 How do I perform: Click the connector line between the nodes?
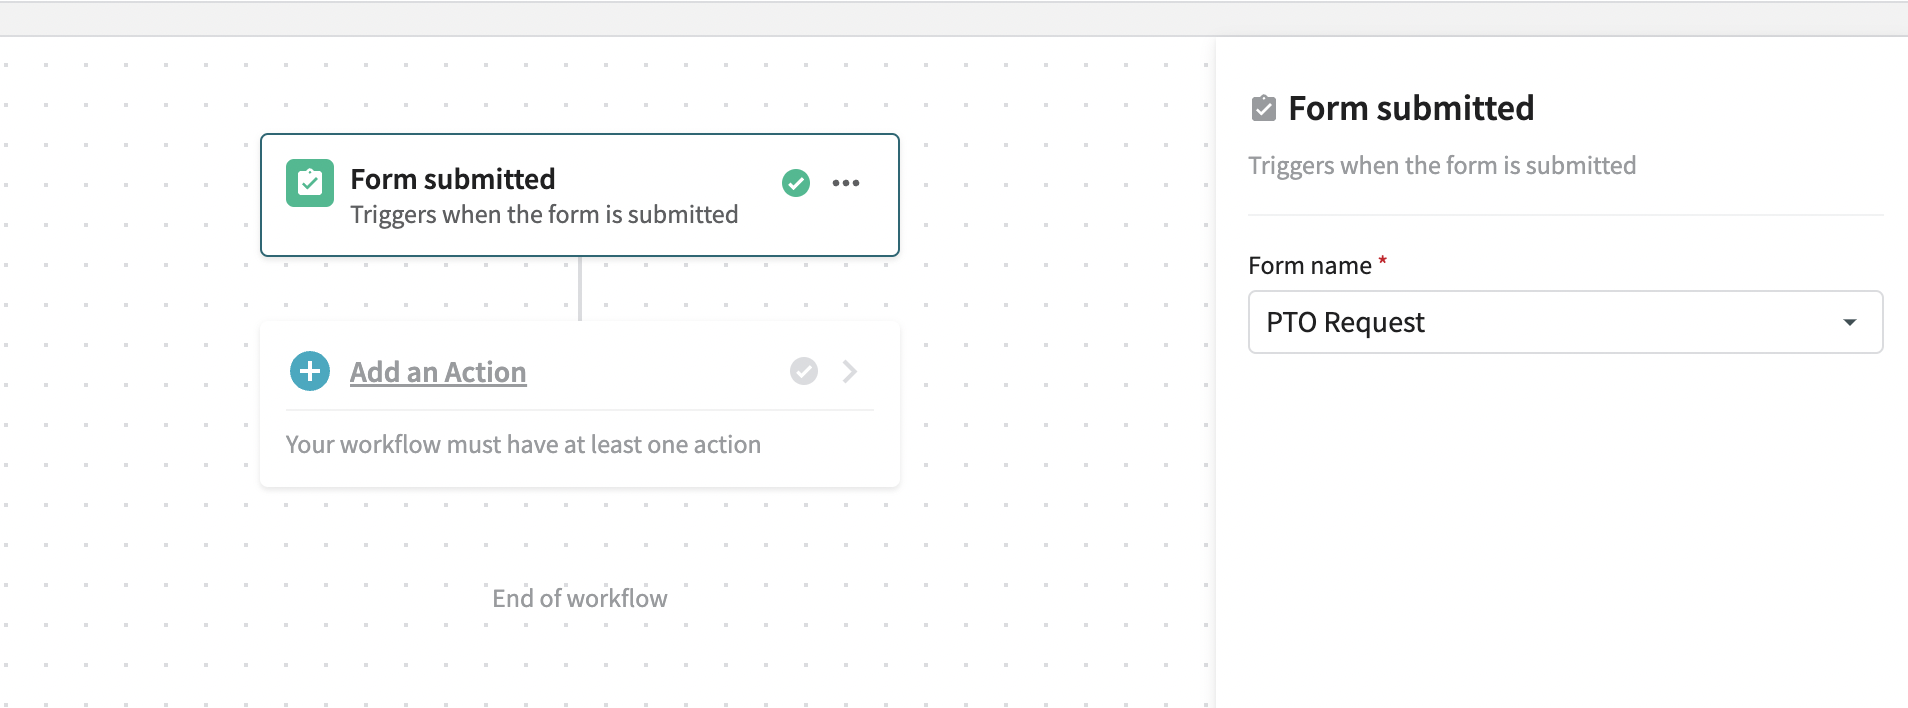(580, 289)
